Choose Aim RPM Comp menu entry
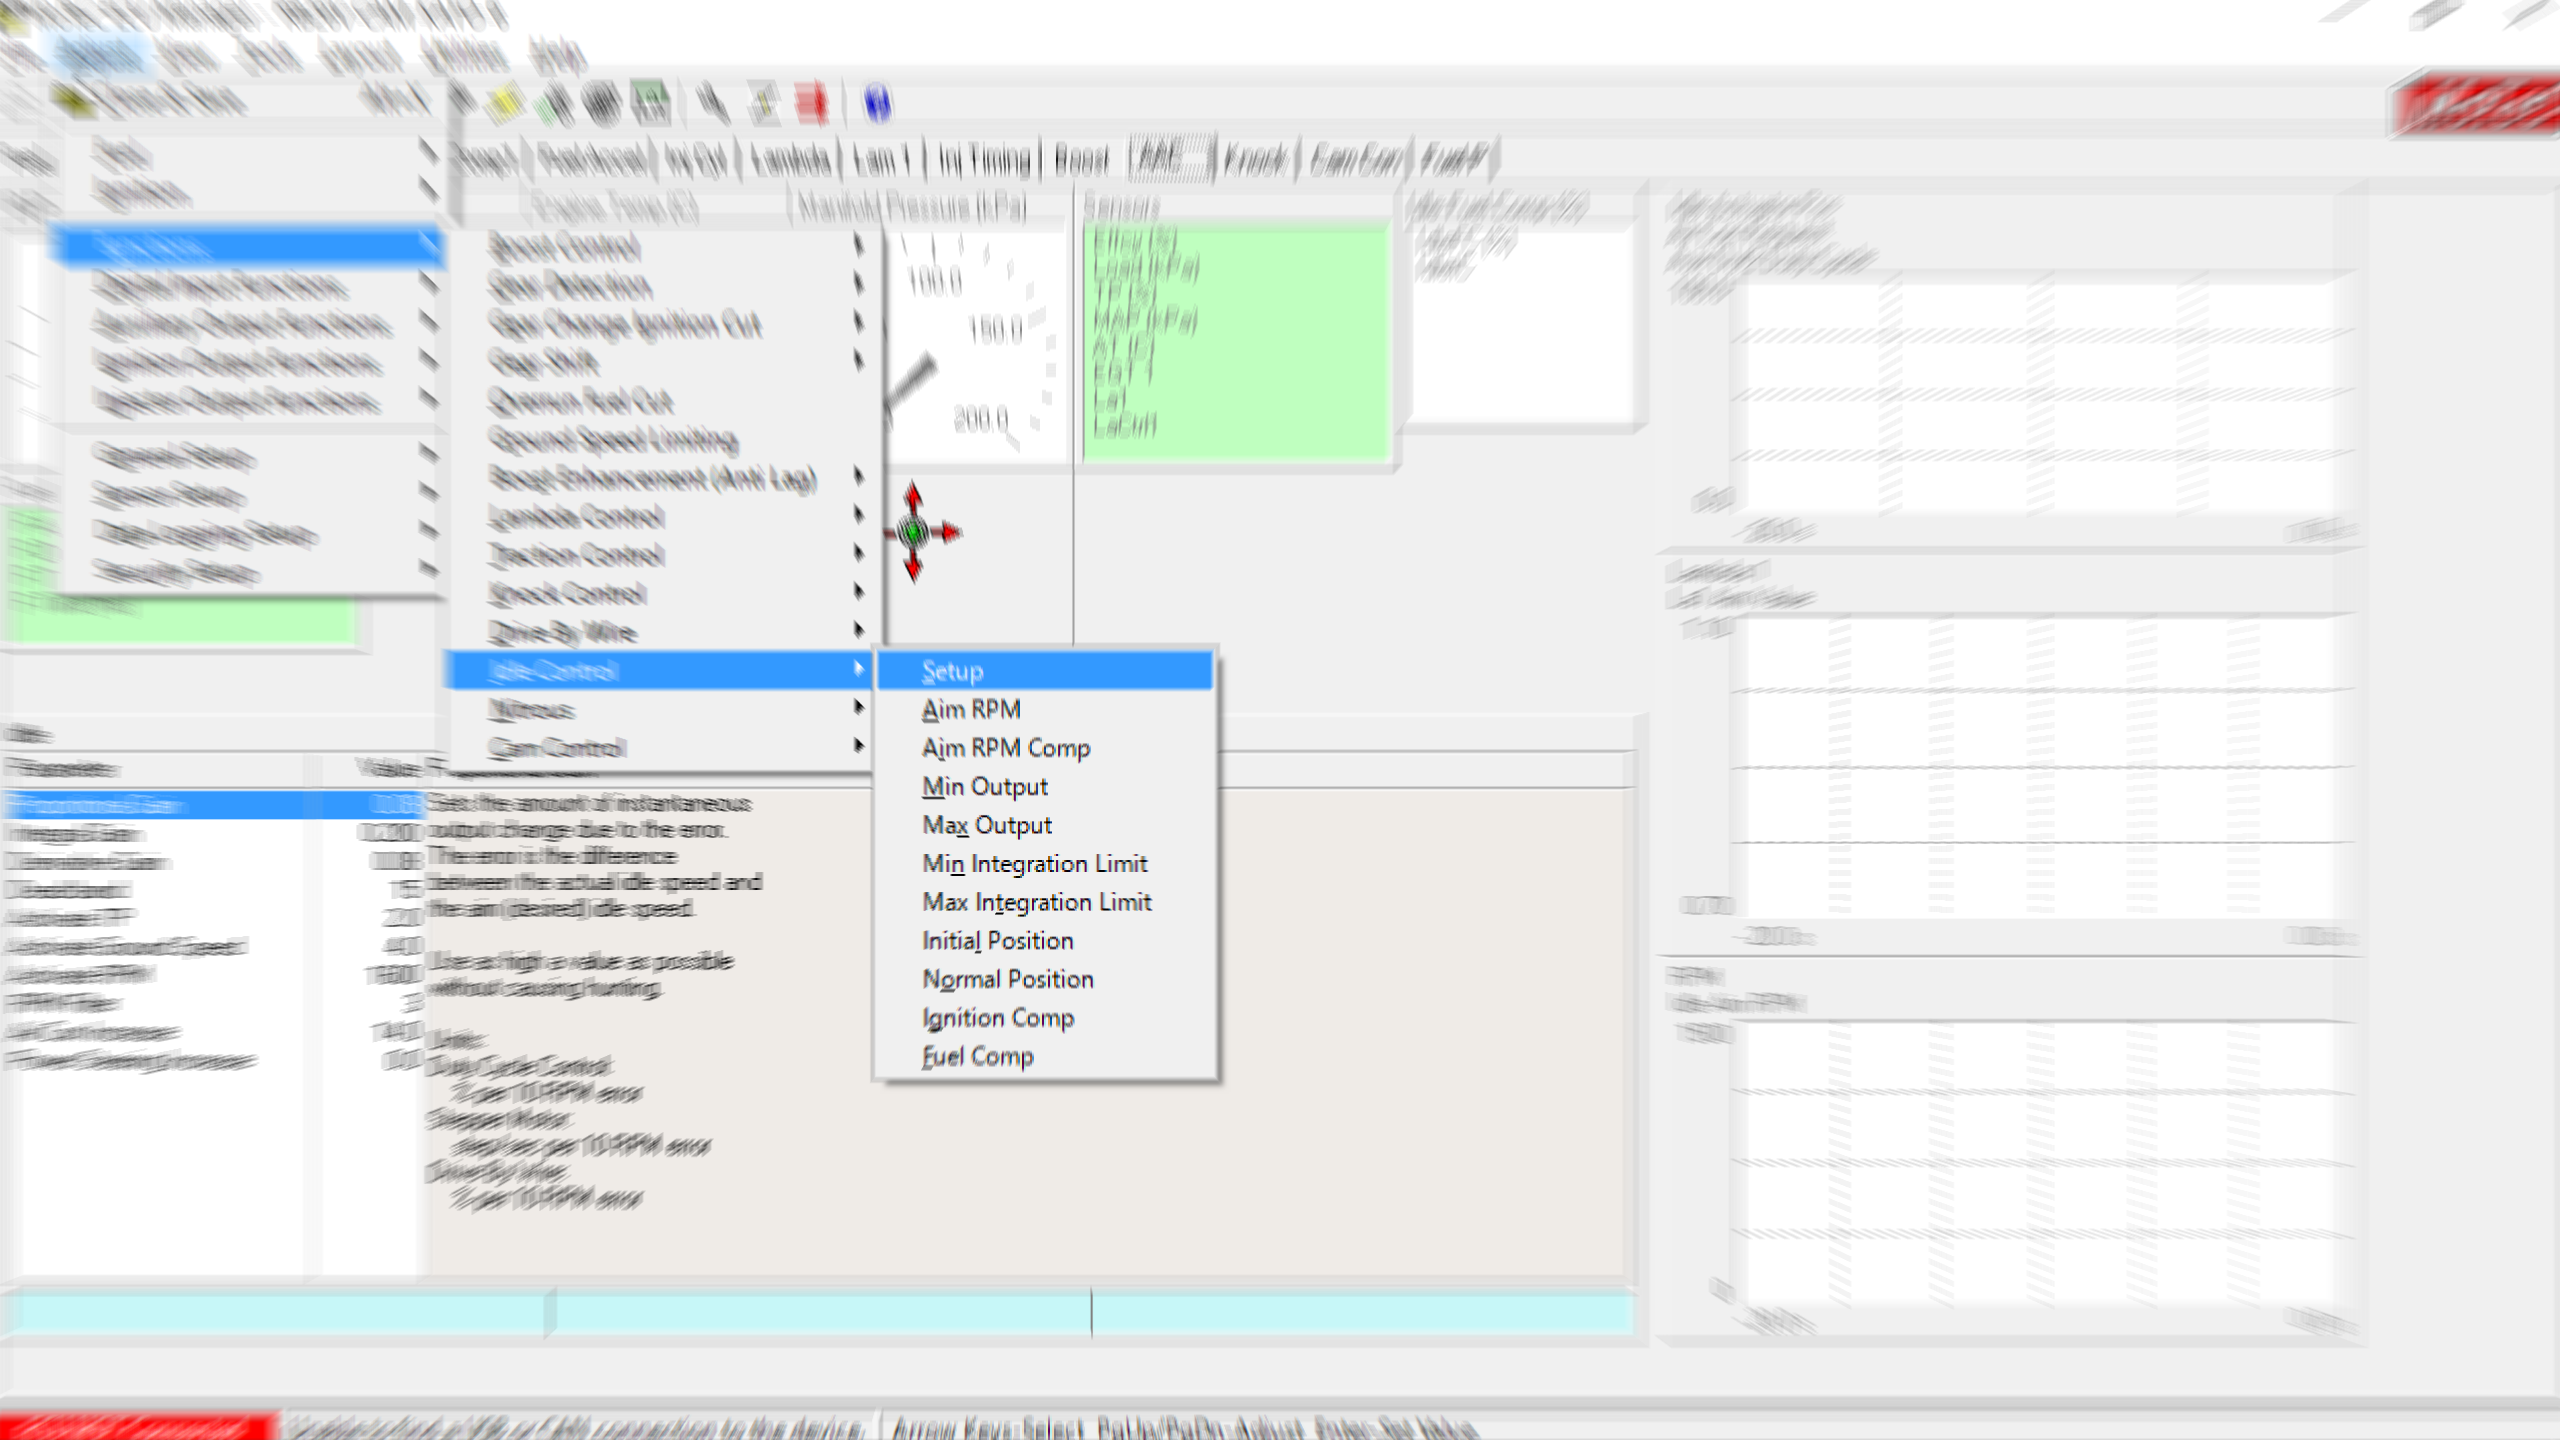2560x1440 pixels. click(x=1006, y=748)
